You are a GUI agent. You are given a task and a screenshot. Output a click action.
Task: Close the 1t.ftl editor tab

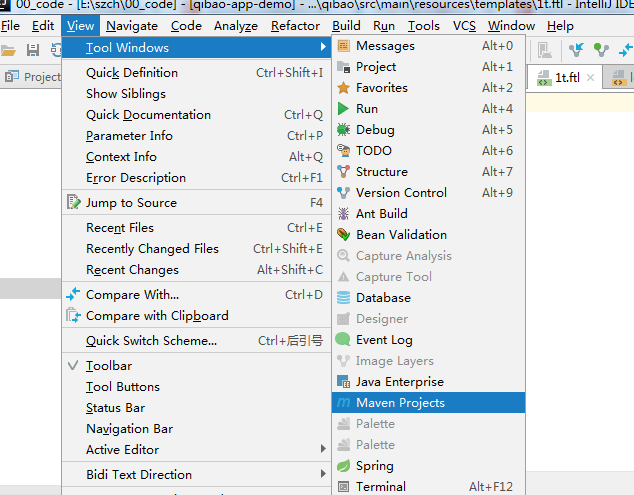590,77
